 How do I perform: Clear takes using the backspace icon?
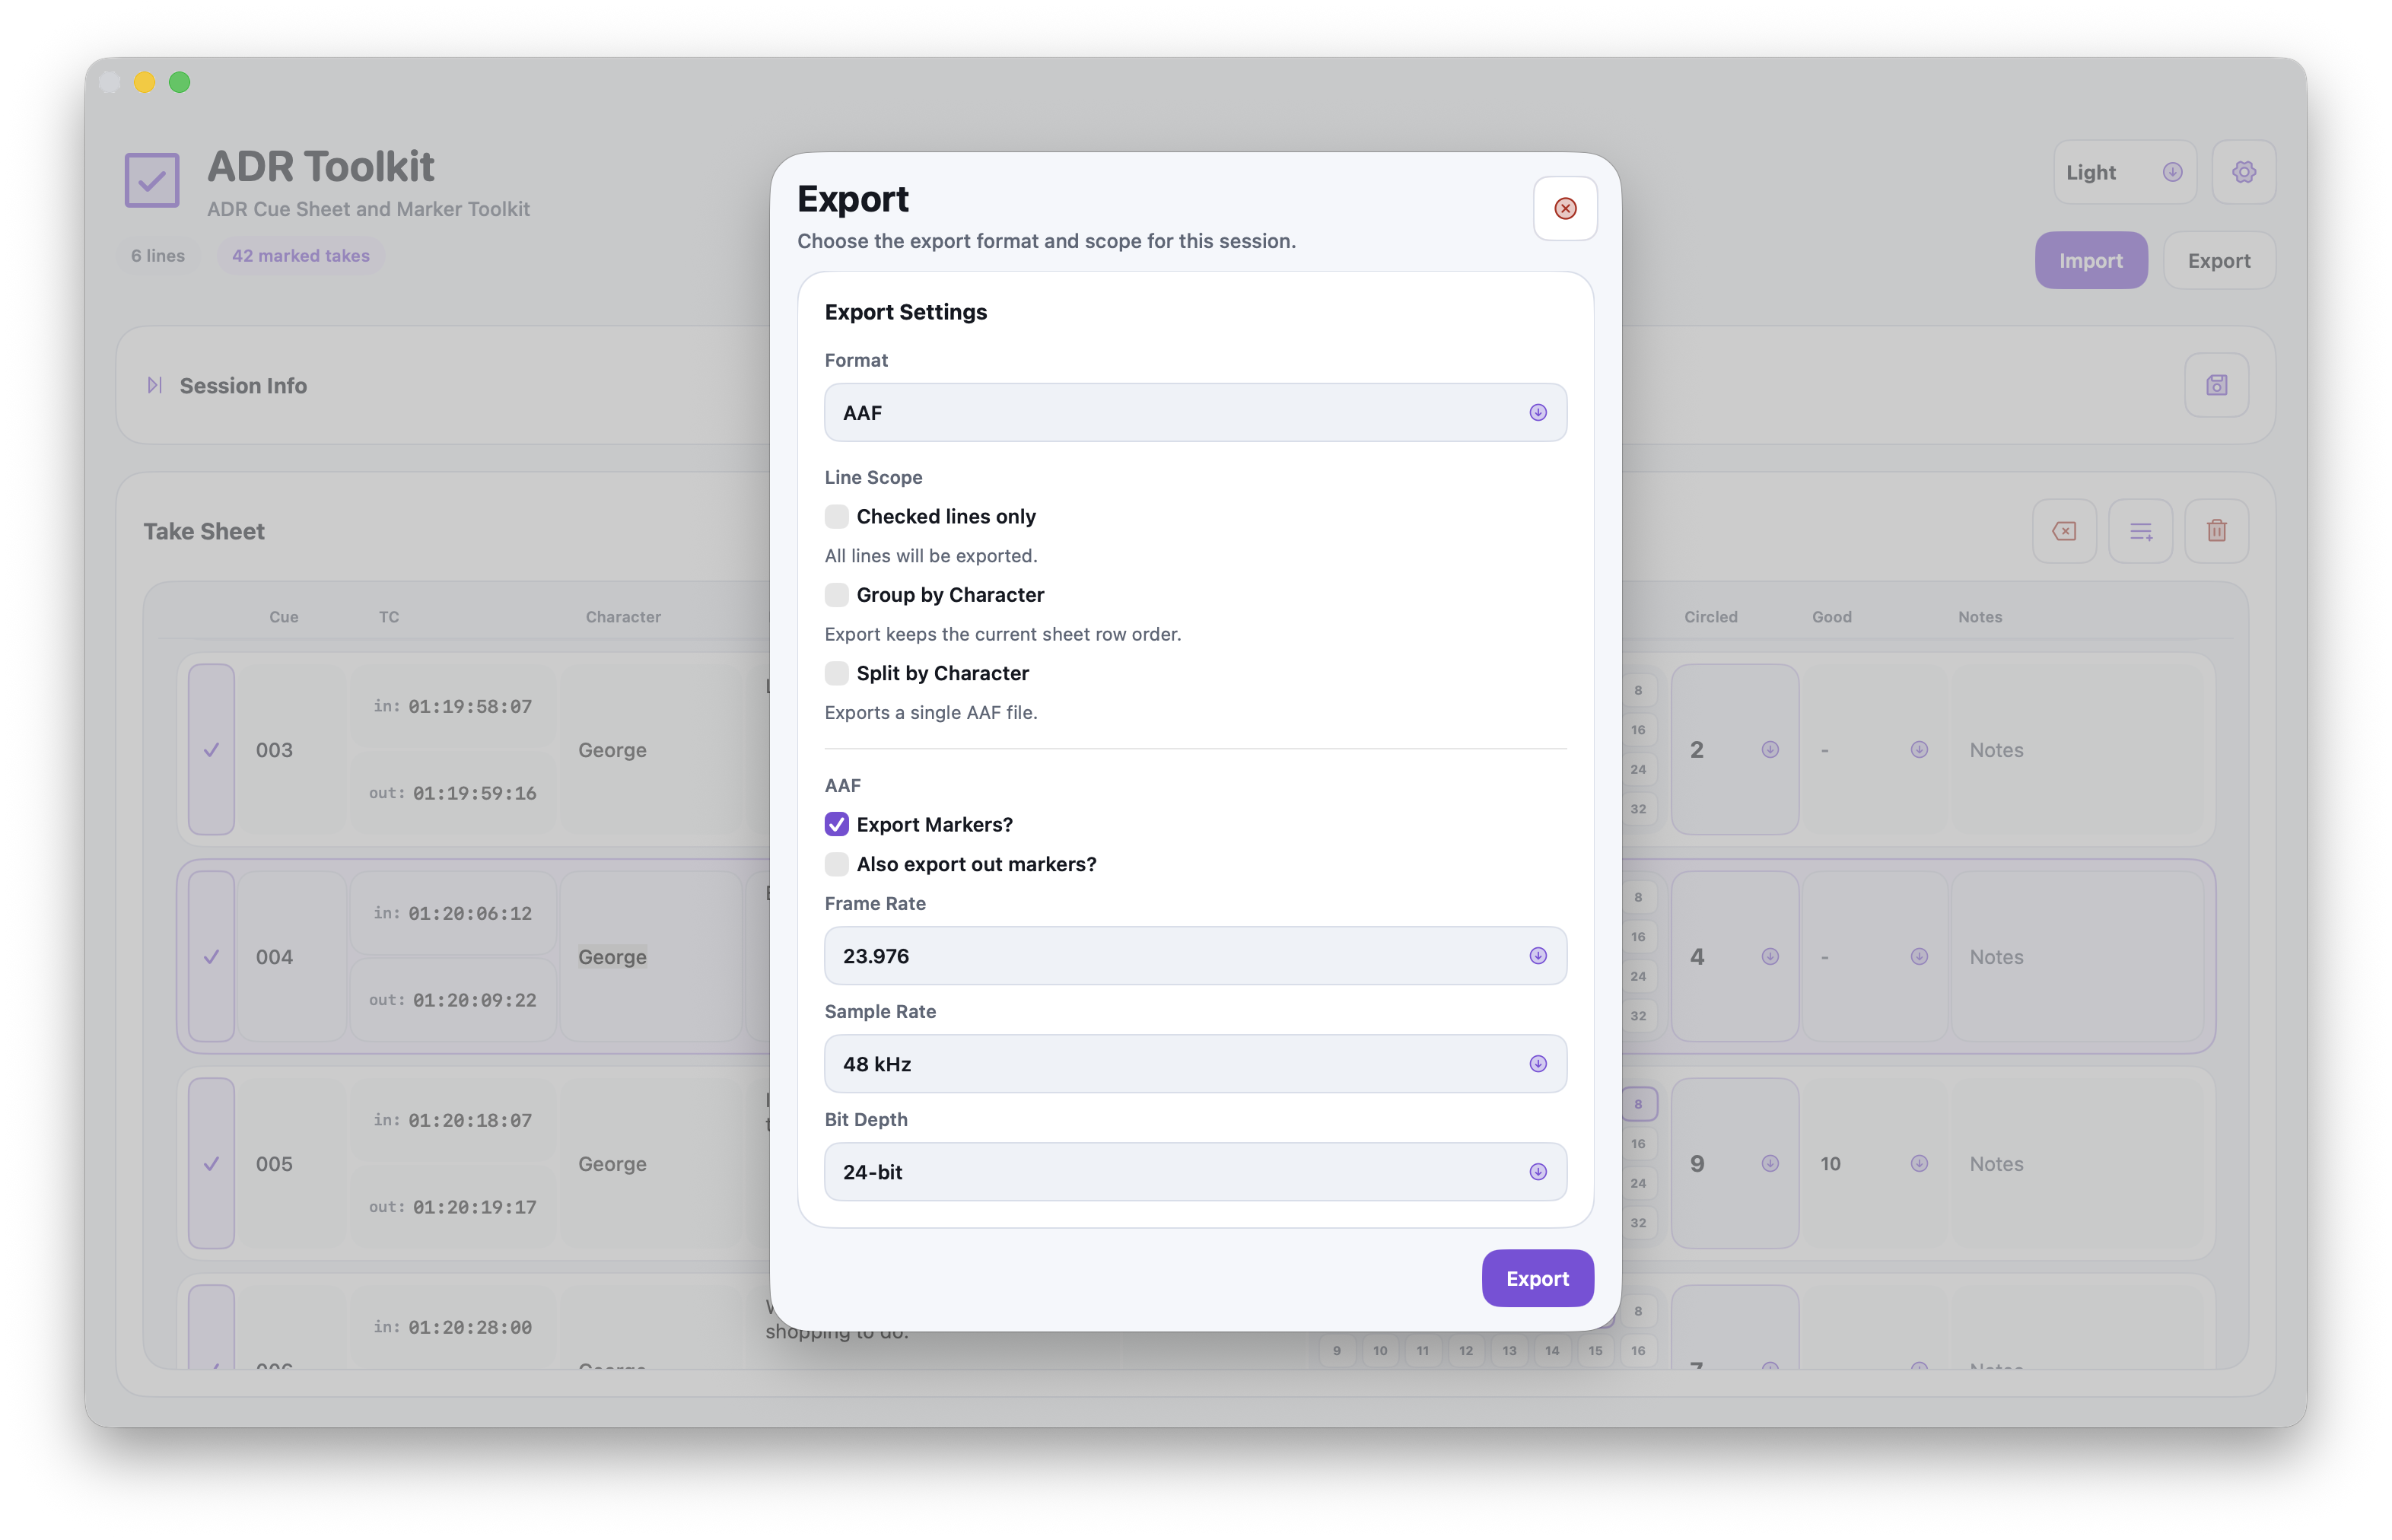tap(2064, 531)
